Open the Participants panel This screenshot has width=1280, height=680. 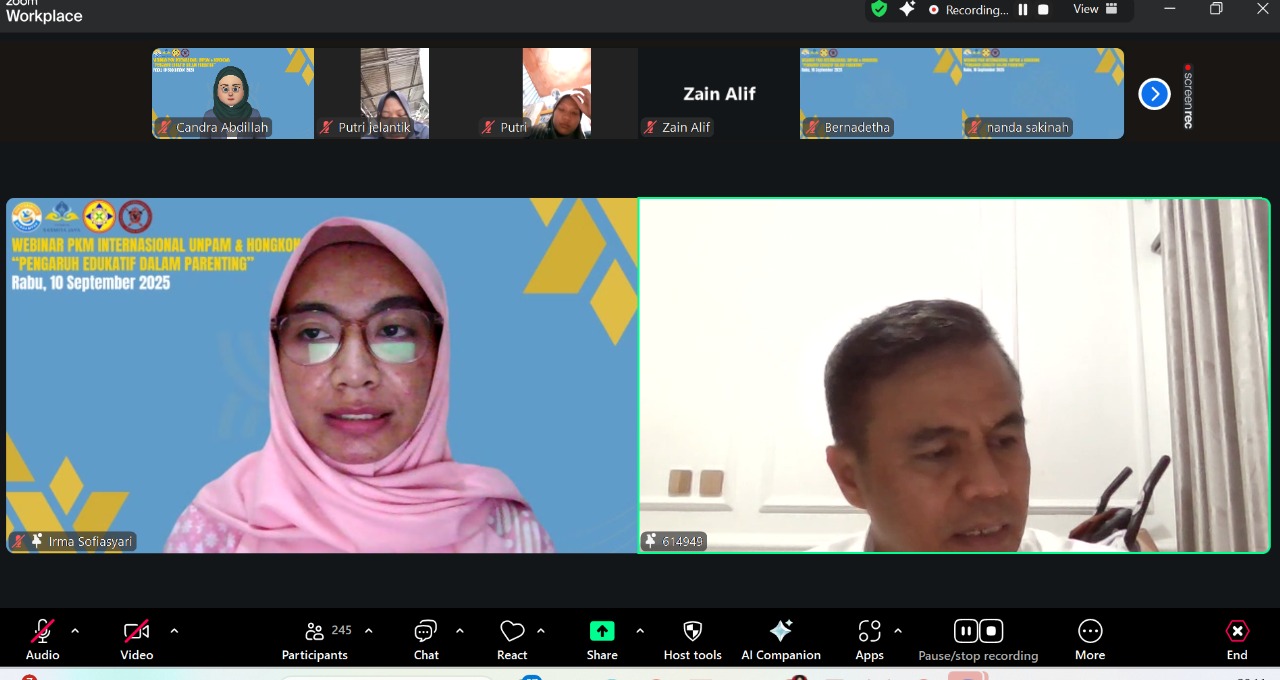tap(315, 640)
